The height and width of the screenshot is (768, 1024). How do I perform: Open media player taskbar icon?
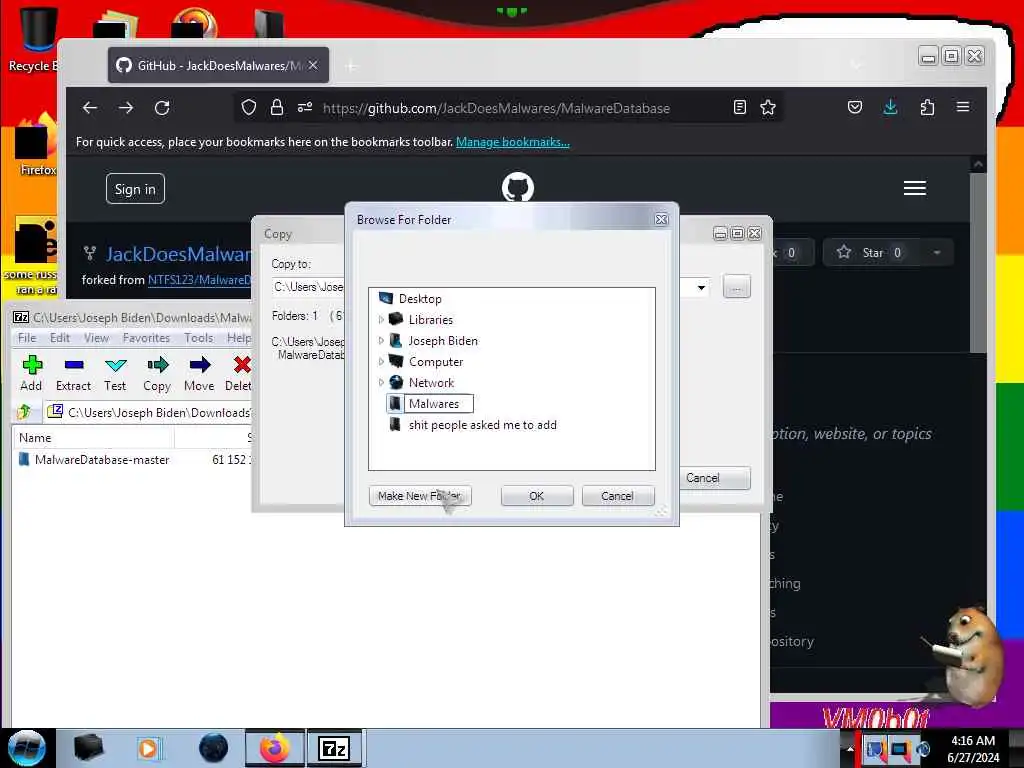pos(149,748)
